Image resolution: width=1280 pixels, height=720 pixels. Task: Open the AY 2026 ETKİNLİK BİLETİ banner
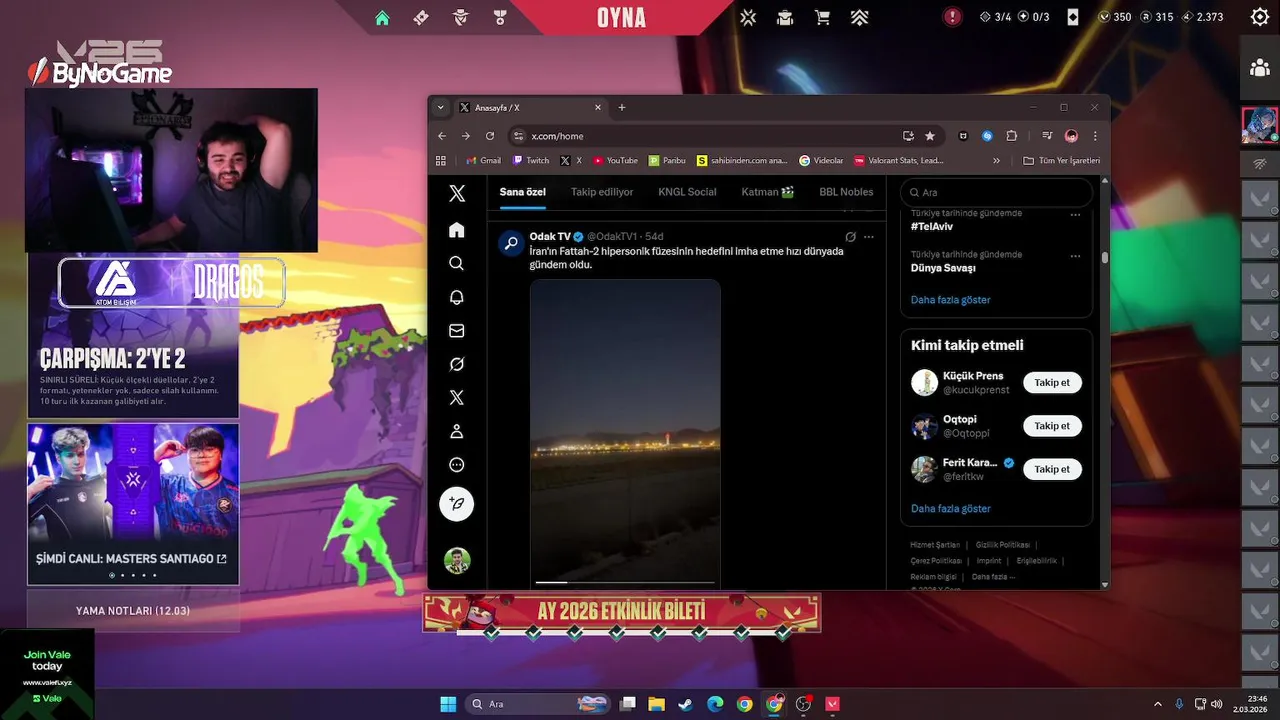[x=621, y=612]
